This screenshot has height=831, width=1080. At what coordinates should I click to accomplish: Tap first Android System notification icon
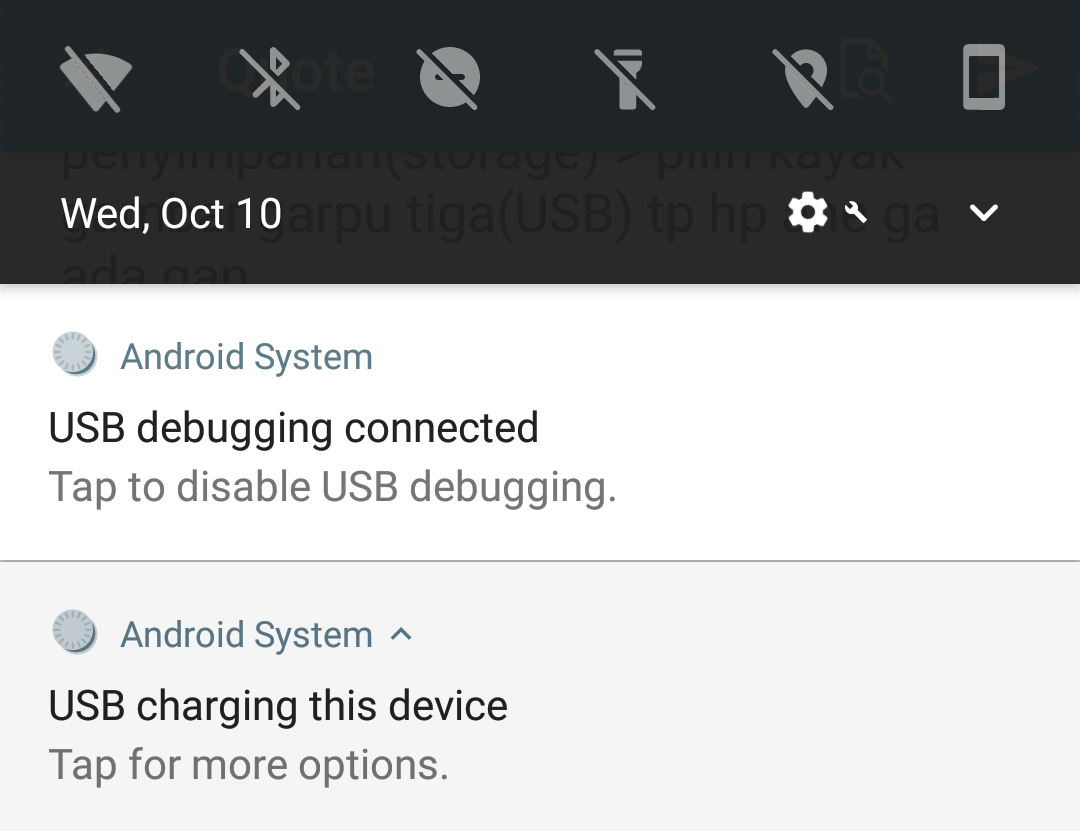point(75,354)
